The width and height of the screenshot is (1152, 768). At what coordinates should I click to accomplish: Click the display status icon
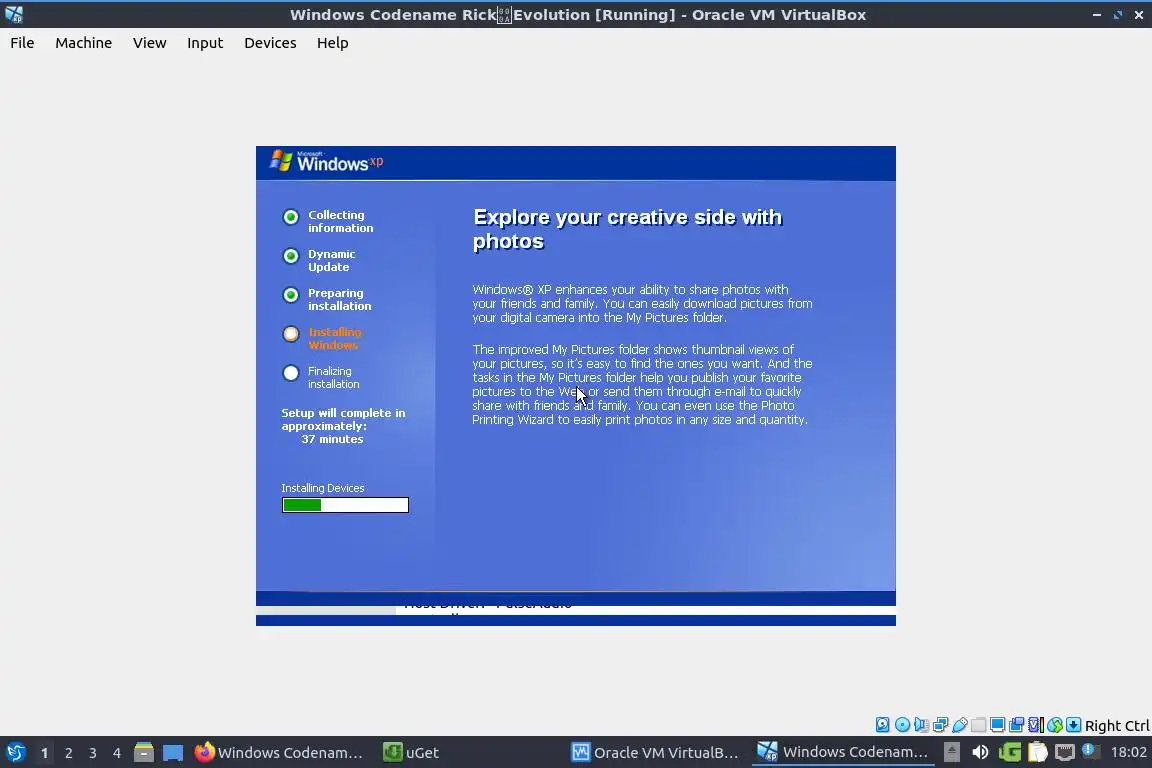(998, 725)
